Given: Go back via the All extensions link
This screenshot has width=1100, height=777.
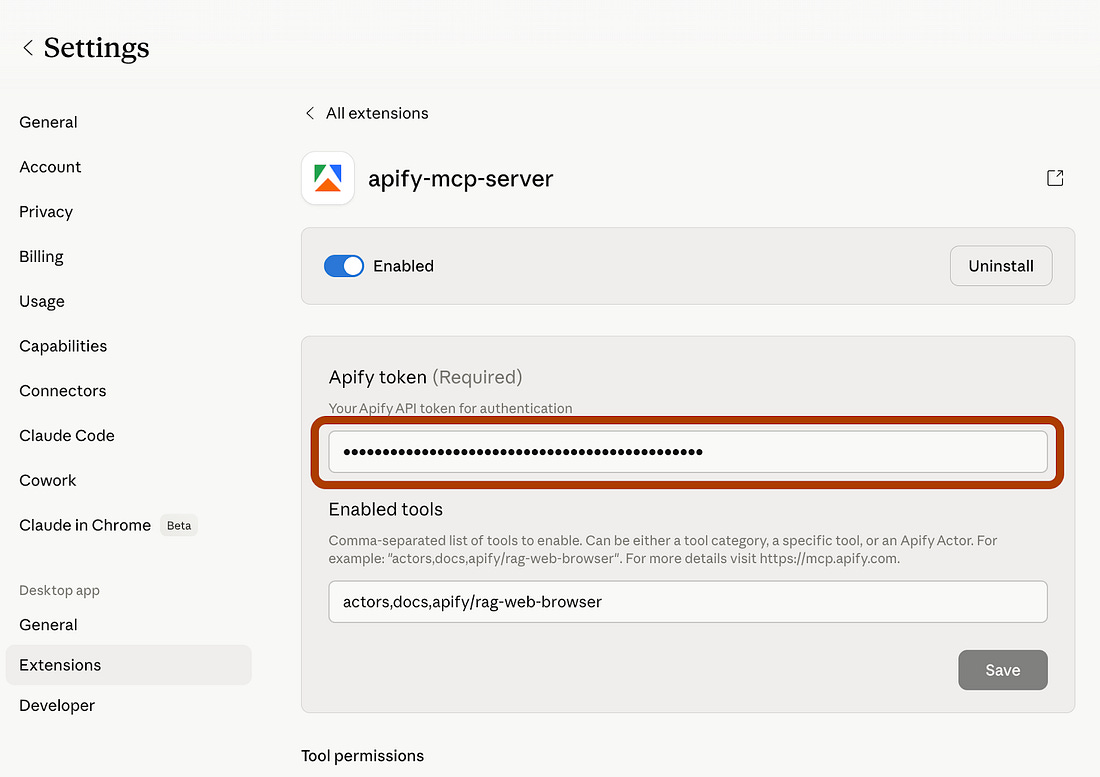Looking at the screenshot, I should point(376,113).
